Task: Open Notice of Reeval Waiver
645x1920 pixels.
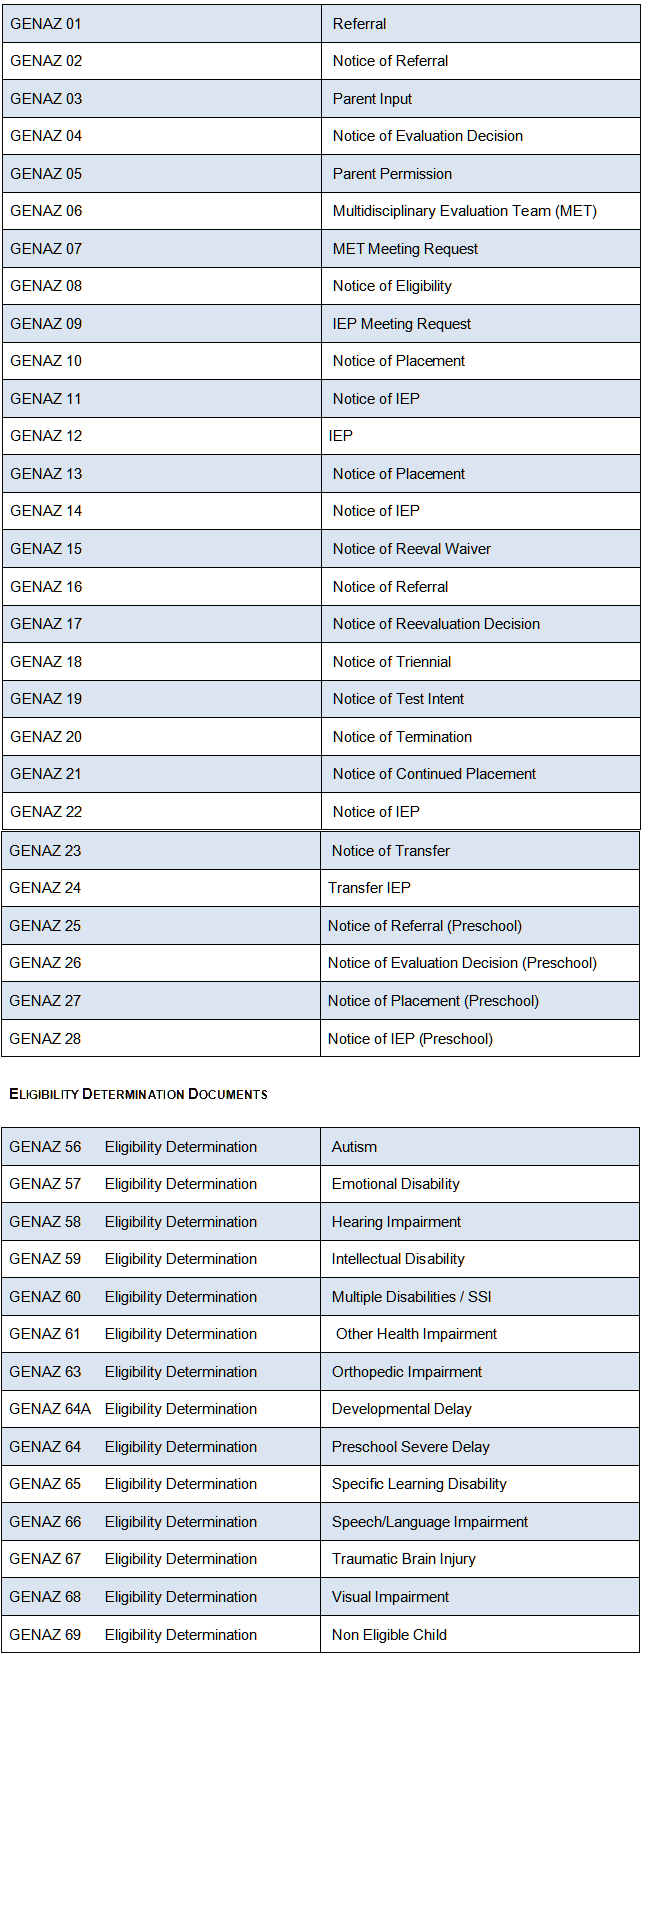Action: [411, 549]
